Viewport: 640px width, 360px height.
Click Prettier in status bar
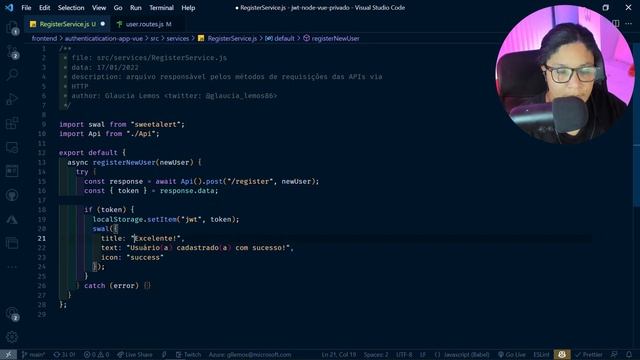[589, 355]
